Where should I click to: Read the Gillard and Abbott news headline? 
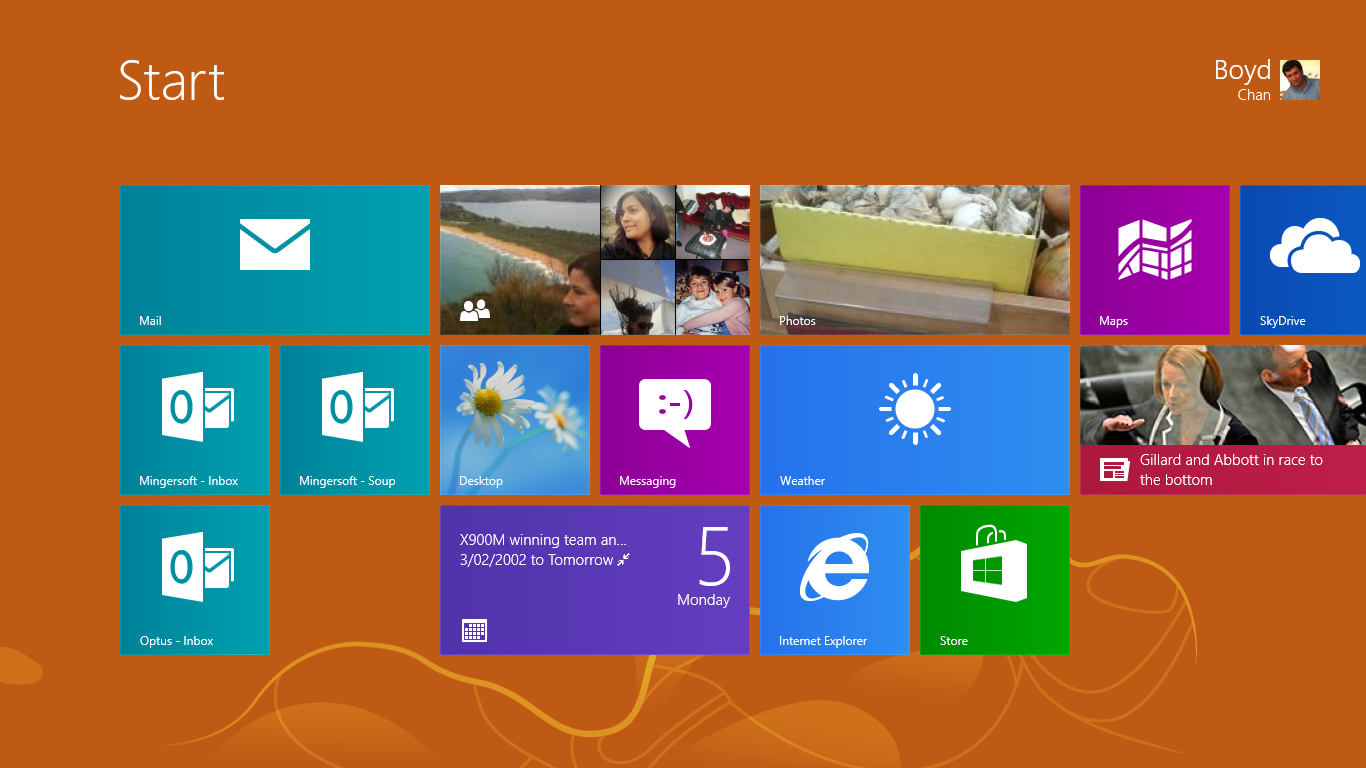click(x=1231, y=470)
